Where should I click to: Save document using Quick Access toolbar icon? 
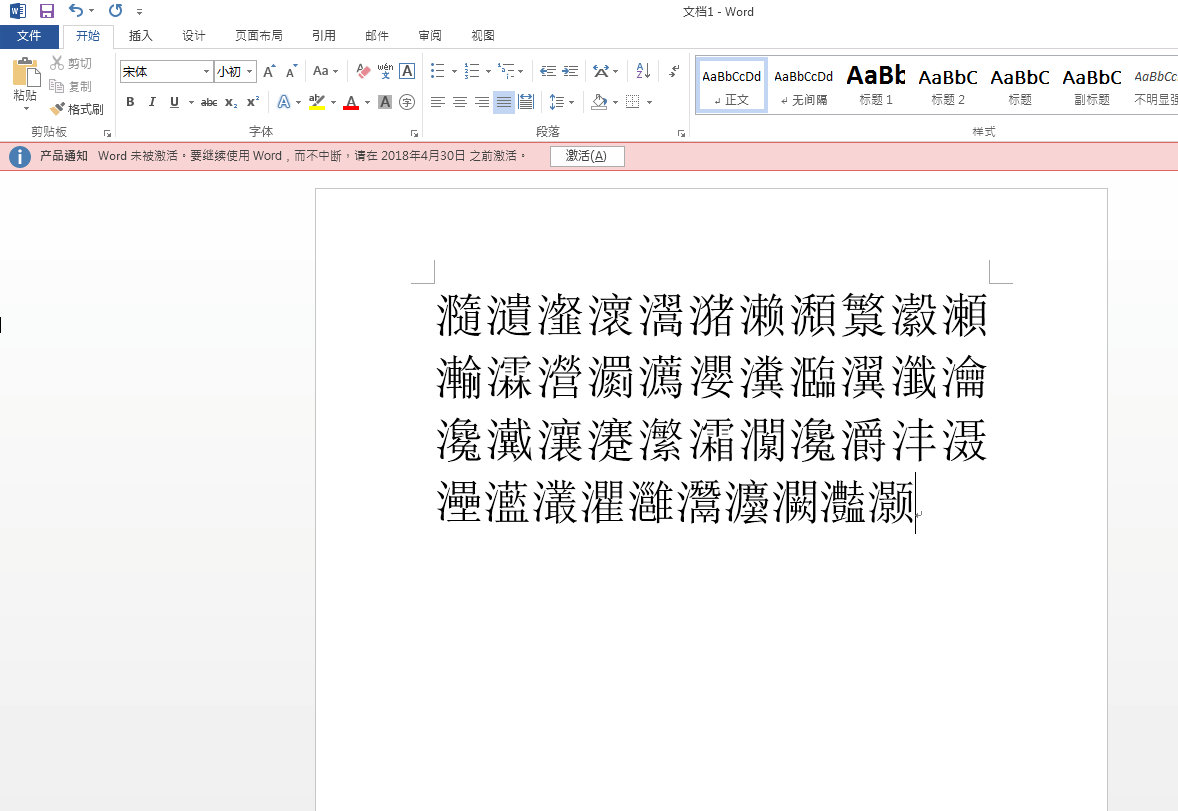(x=45, y=11)
